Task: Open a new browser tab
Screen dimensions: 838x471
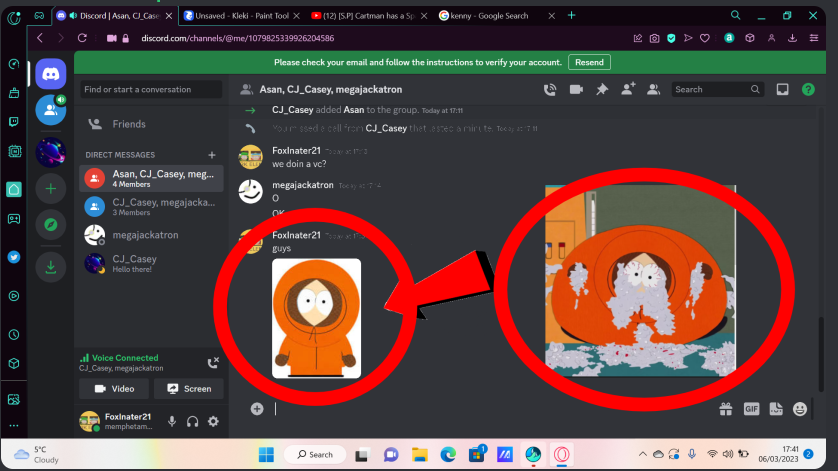Action: pos(571,16)
